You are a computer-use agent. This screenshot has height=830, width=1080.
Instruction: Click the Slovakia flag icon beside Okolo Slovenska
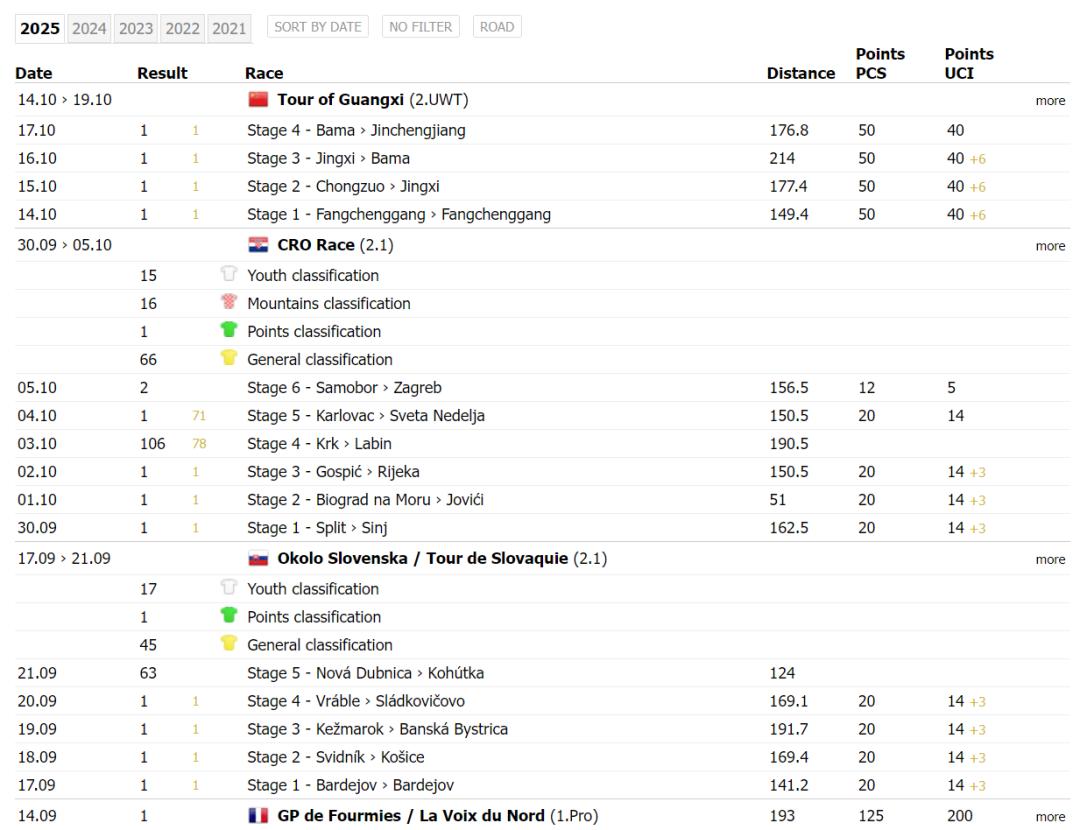(x=258, y=559)
